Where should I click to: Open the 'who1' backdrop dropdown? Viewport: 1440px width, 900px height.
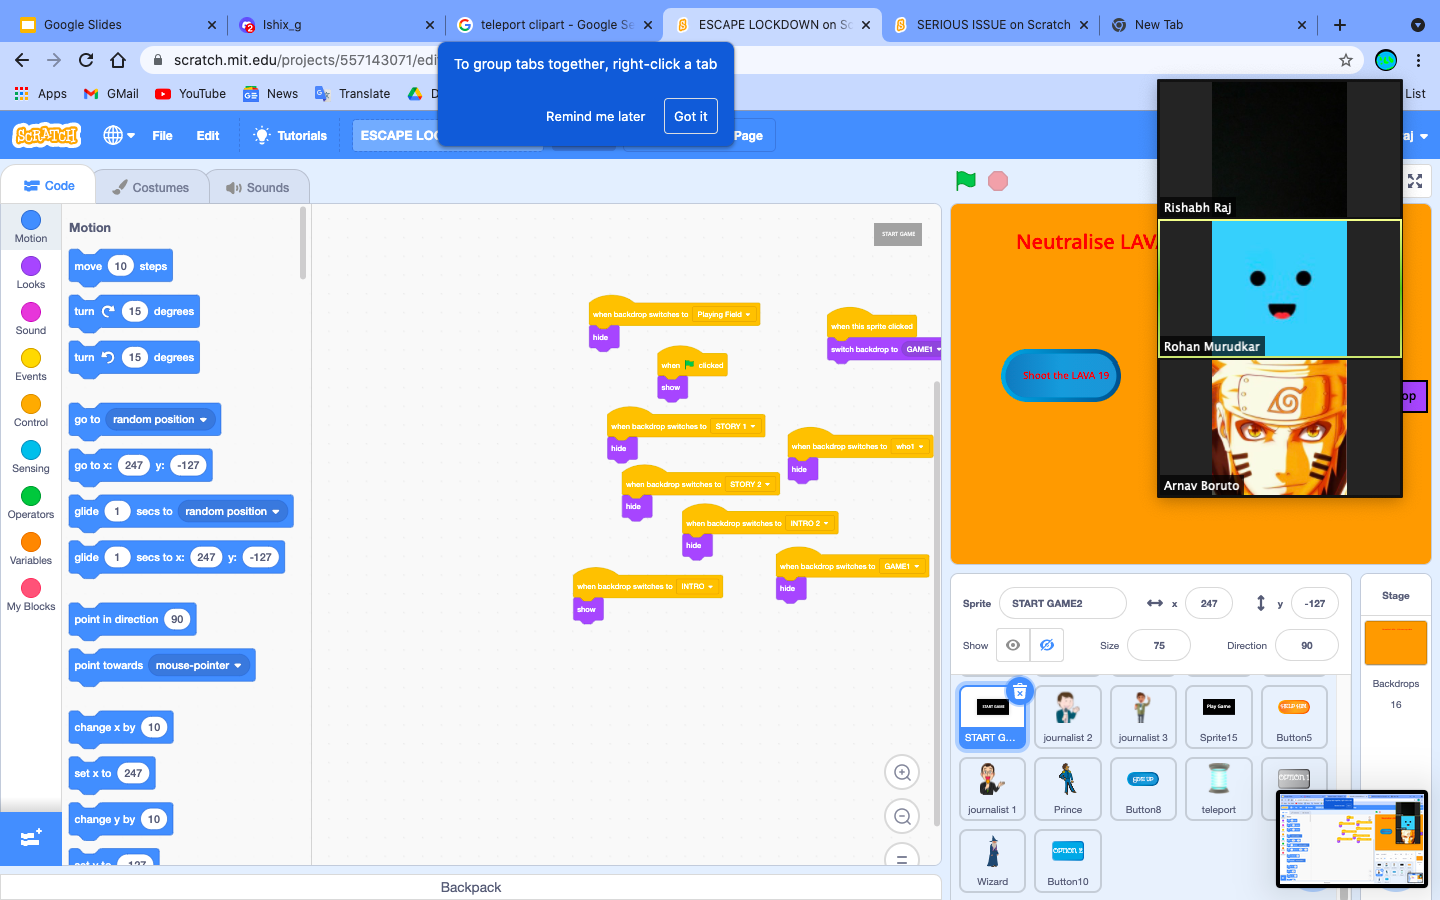(x=910, y=446)
